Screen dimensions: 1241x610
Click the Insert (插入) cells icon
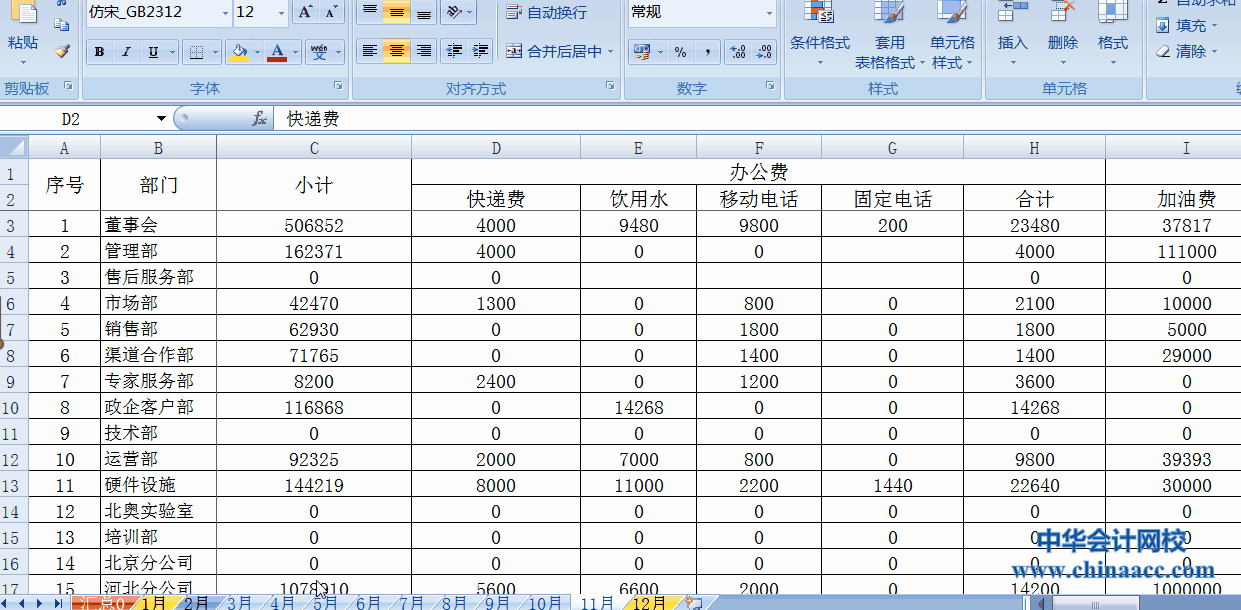coord(1013,12)
